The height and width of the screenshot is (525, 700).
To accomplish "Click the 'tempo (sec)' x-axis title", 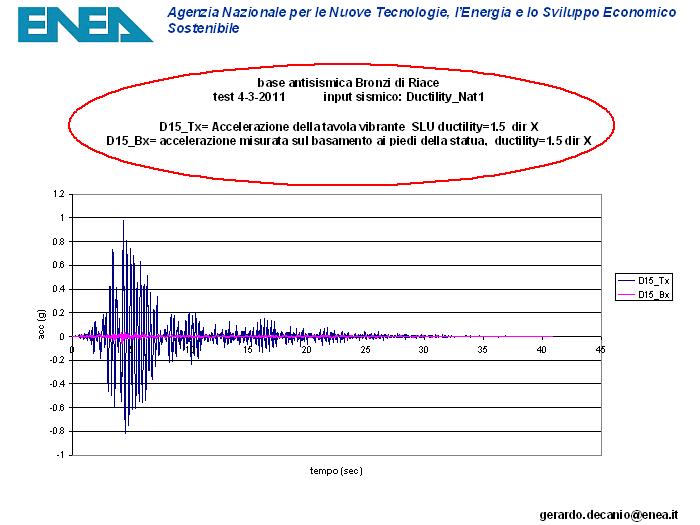I will tap(336, 469).
